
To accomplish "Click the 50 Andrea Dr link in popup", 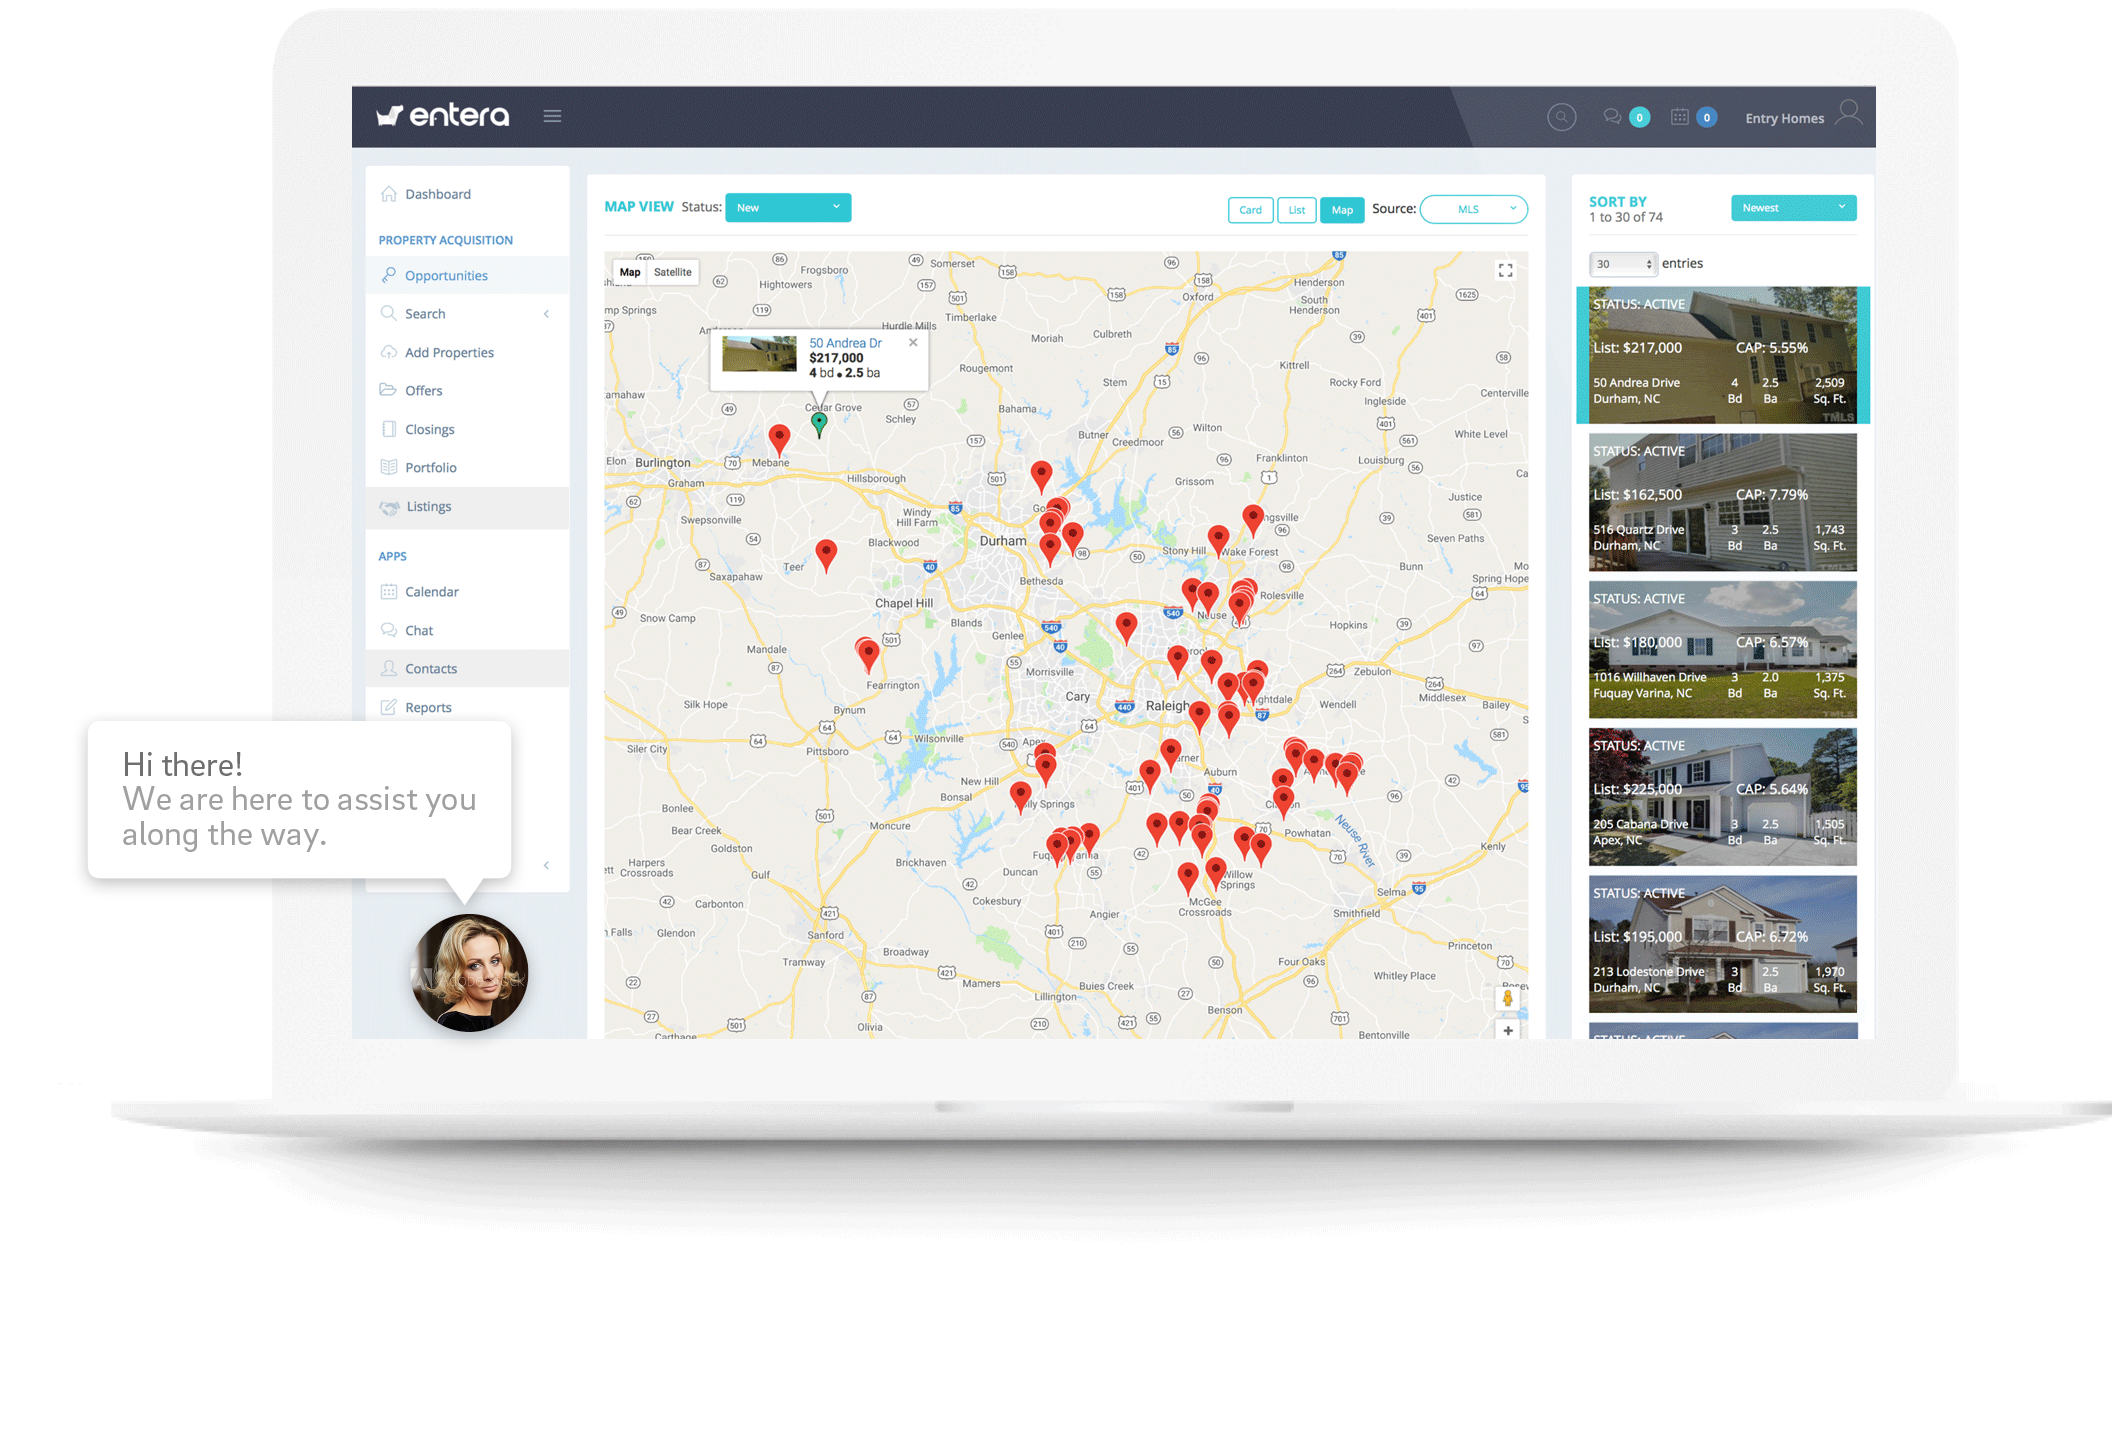I will tap(845, 342).
